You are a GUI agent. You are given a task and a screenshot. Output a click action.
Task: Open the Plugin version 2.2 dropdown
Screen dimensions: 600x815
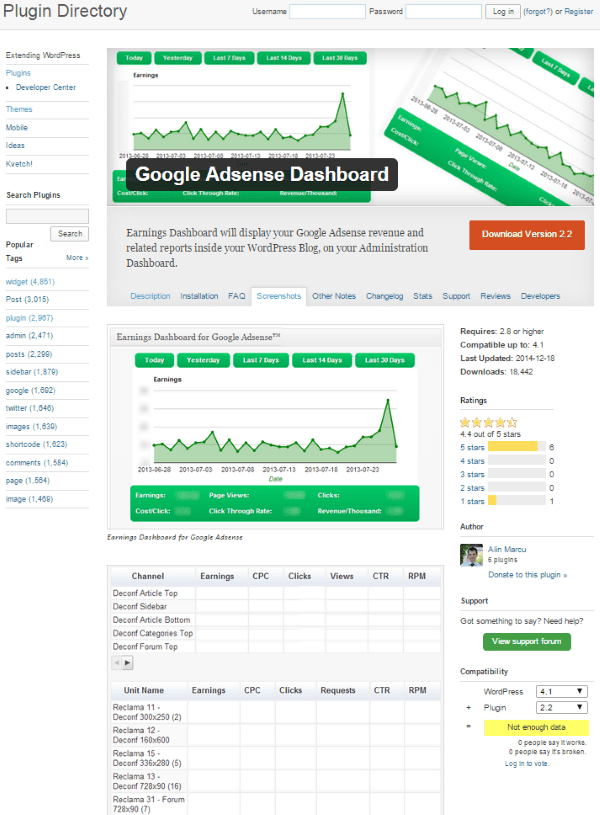[x=562, y=707]
